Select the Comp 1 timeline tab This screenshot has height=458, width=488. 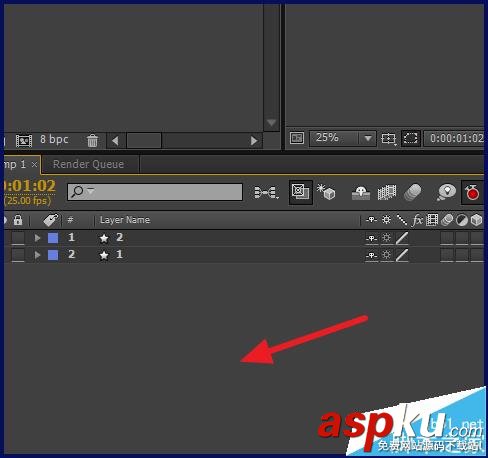click(15, 164)
